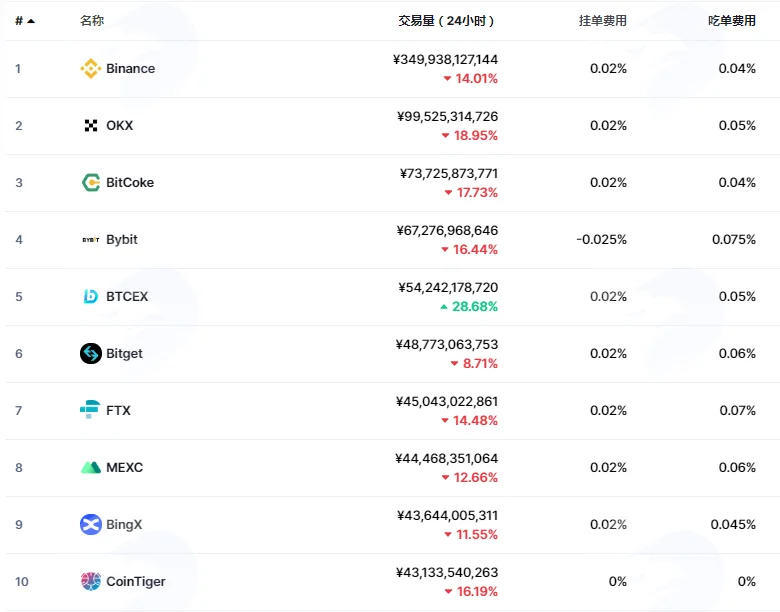Screen dimensions: 780x612
Task: Click the BitCoke logo icon
Action: tap(91, 183)
